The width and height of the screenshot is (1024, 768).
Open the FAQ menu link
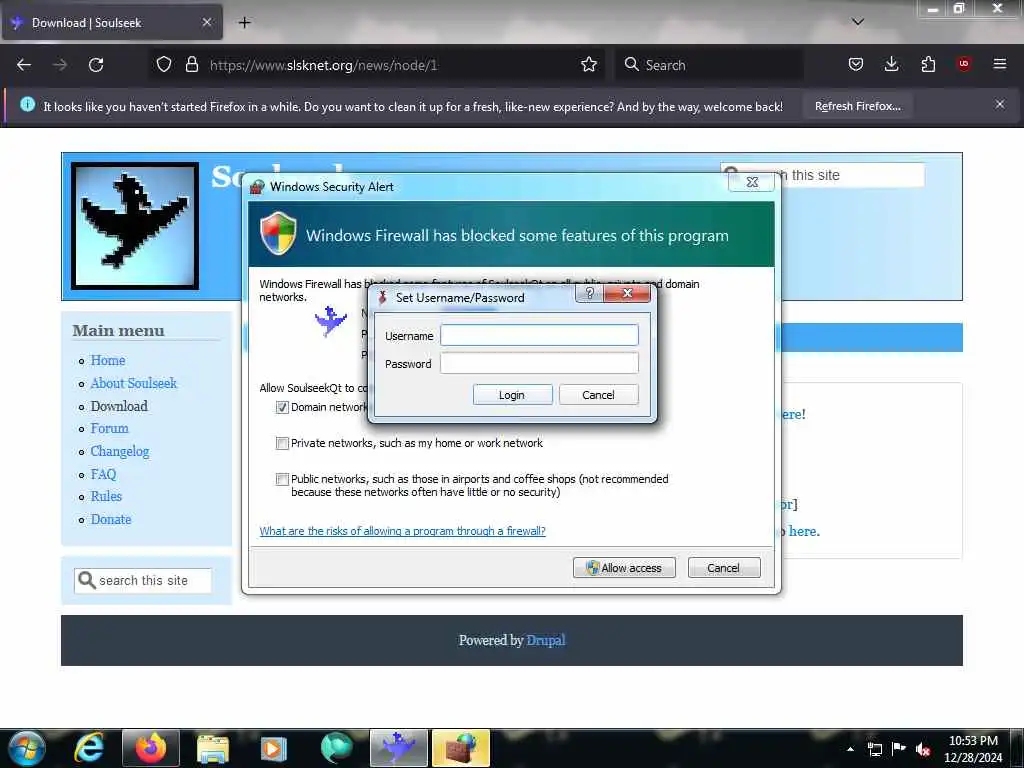tap(103, 474)
